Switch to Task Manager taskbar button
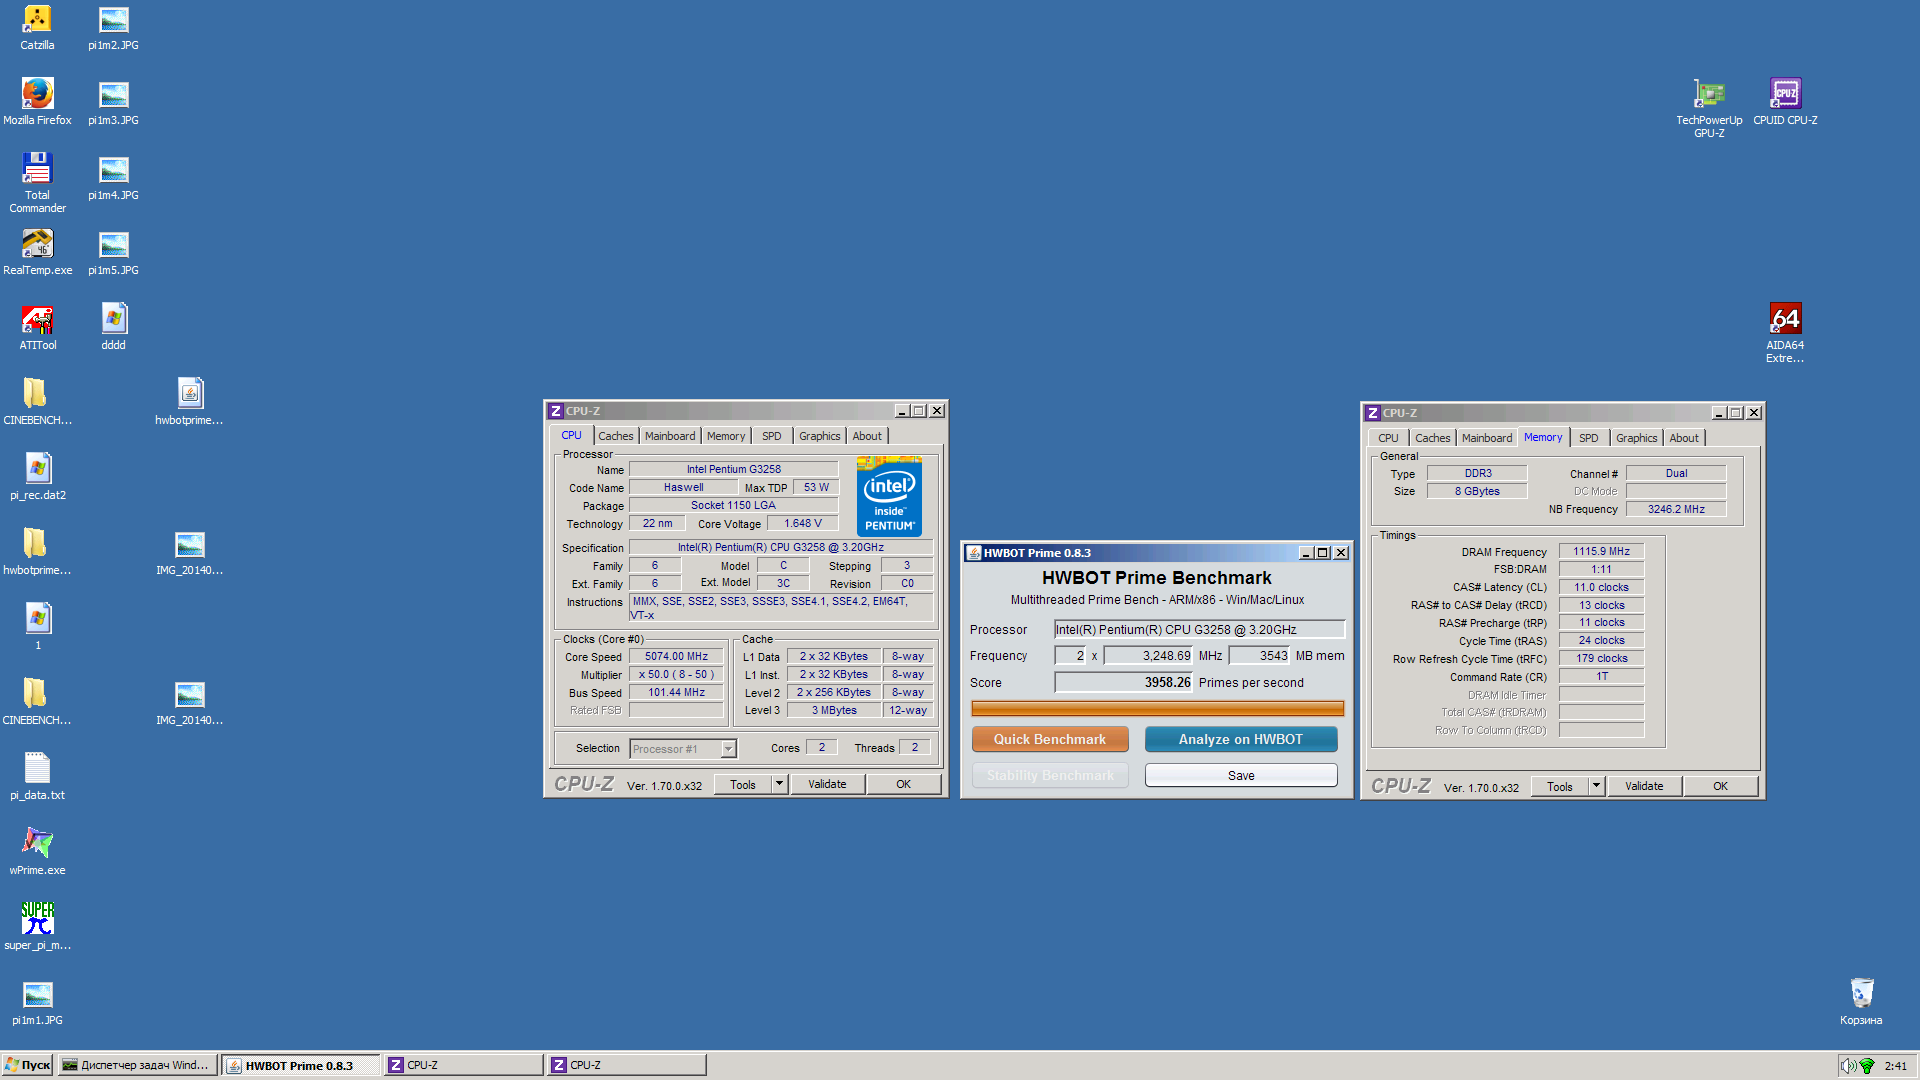1920x1080 pixels. tap(137, 1065)
